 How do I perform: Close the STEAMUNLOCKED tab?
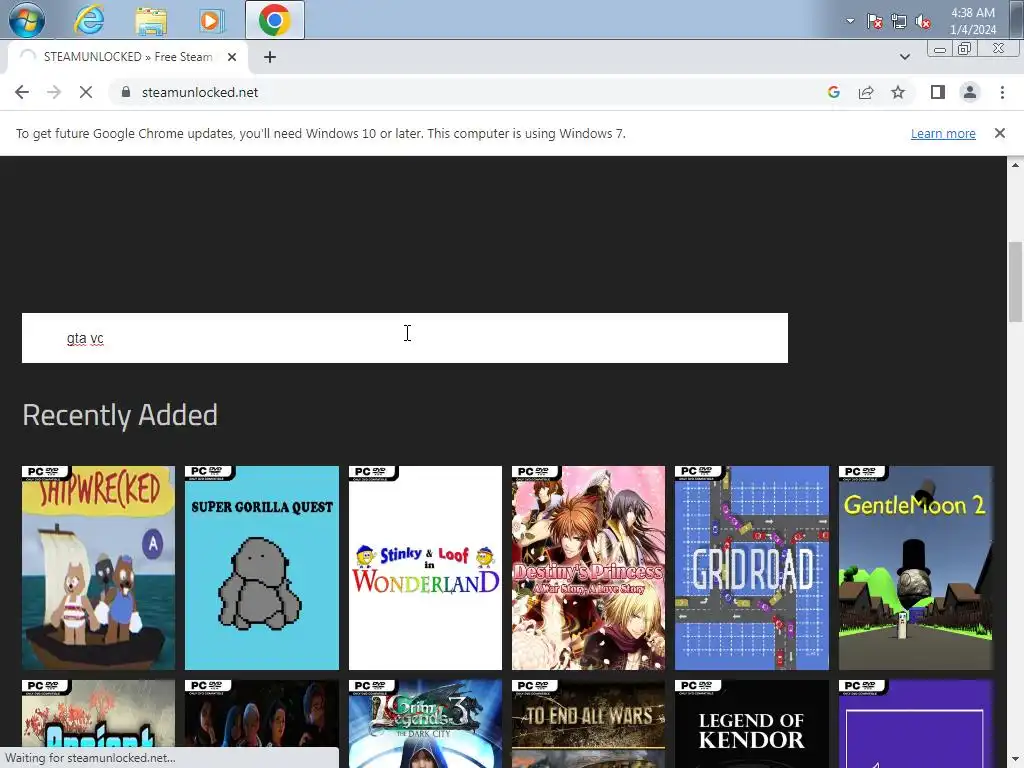(231, 57)
